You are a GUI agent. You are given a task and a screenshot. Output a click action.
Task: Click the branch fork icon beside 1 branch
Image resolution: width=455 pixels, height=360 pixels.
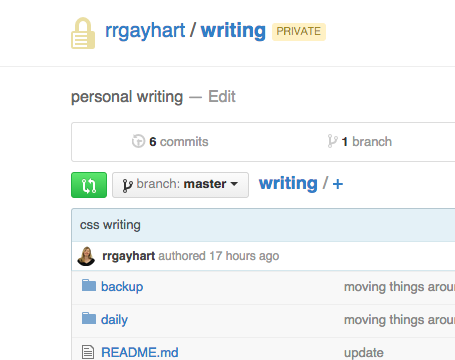click(332, 141)
